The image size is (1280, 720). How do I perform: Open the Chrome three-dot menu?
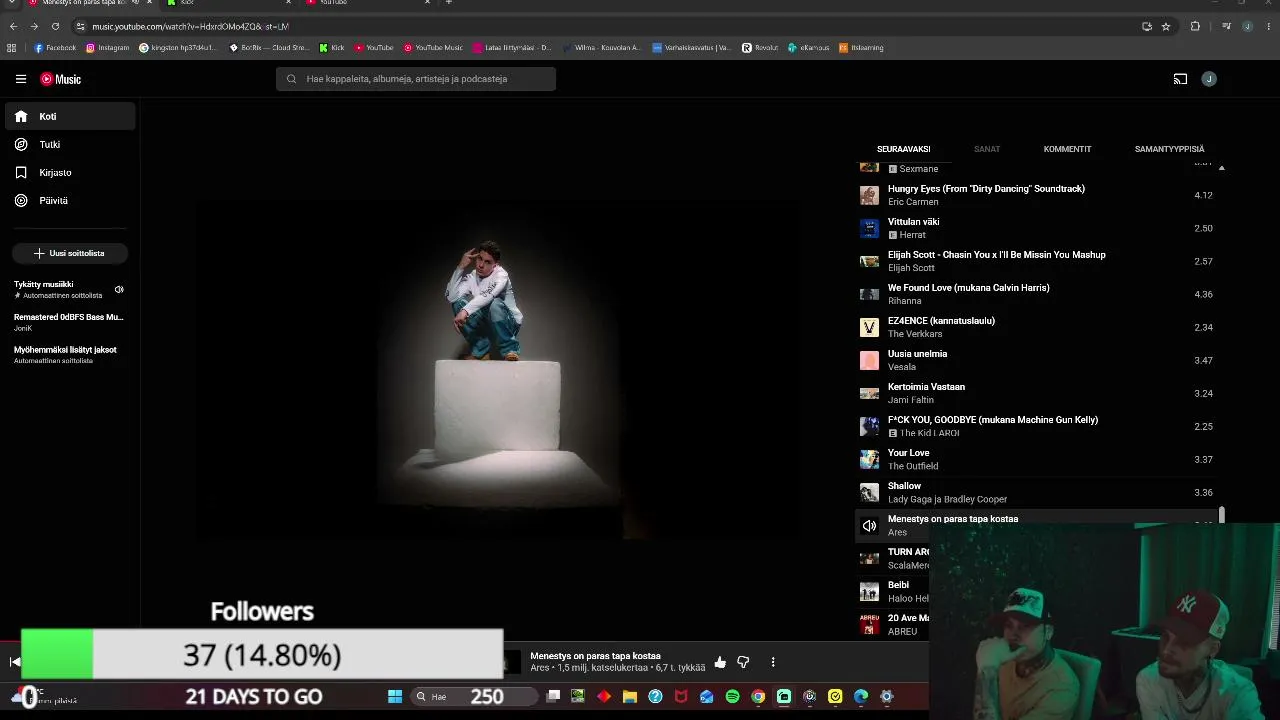tap(1268, 26)
